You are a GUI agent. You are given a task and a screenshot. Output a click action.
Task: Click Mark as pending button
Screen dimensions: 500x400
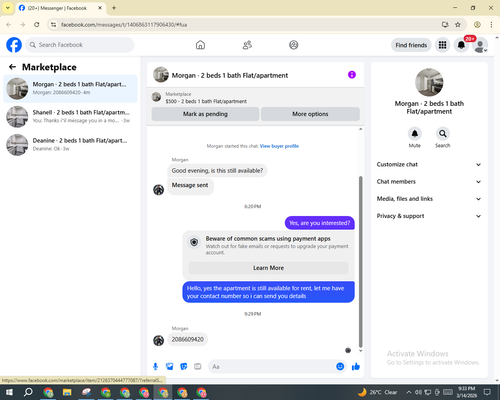[x=205, y=114]
